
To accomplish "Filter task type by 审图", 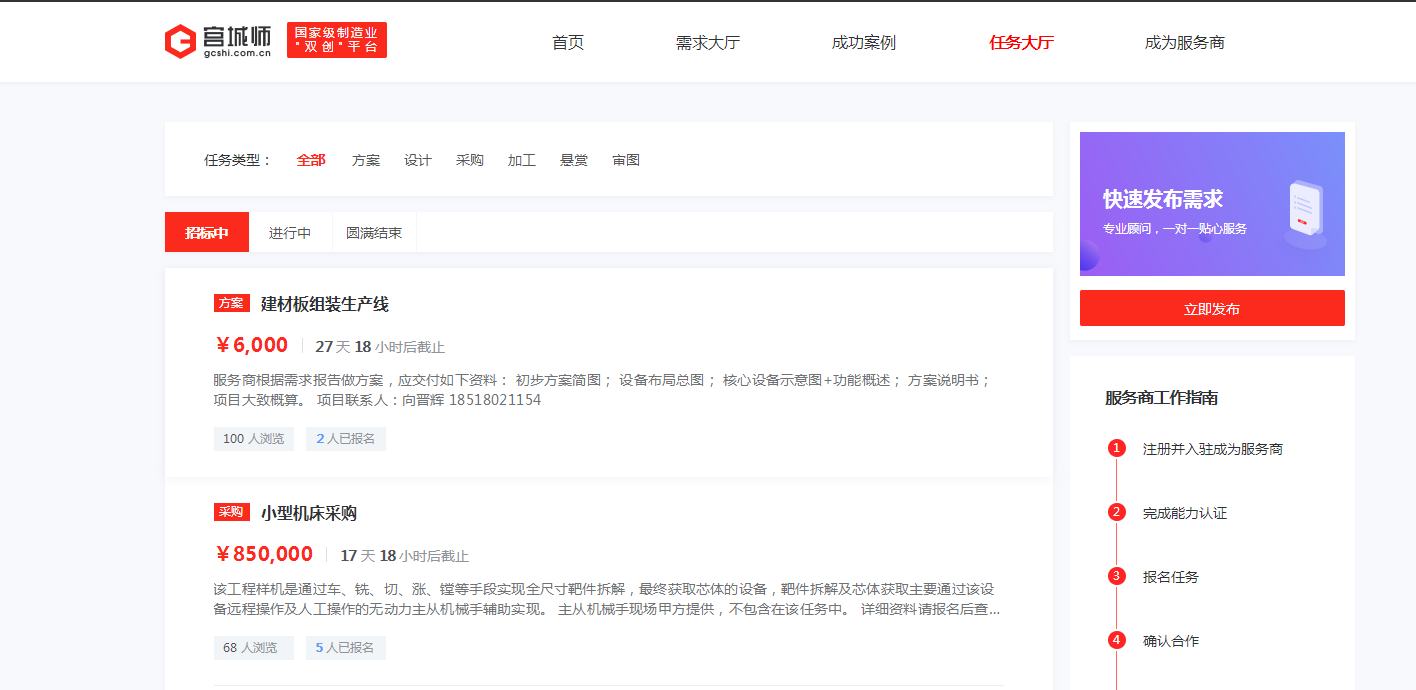I will tap(626, 160).
